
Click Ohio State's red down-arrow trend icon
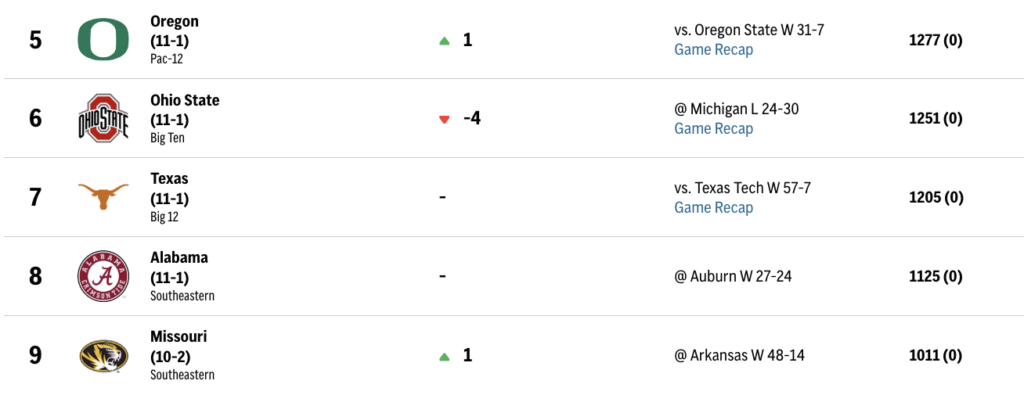(444, 119)
